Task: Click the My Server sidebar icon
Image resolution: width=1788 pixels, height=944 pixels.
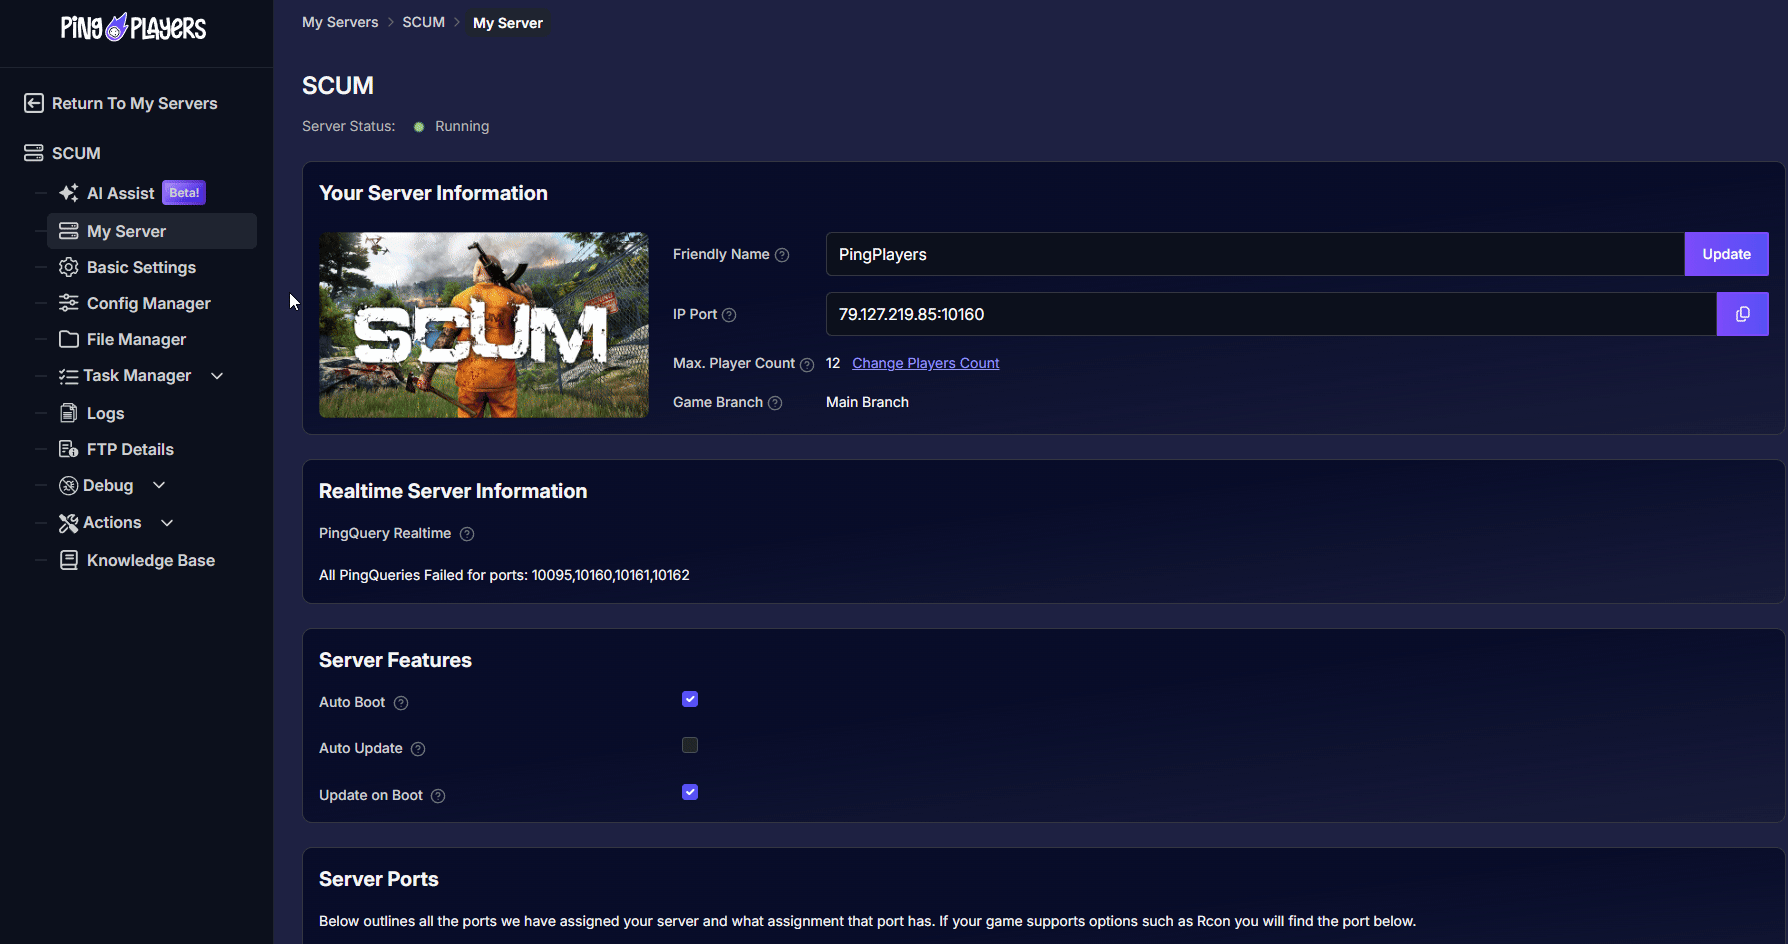Action: click(69, 231)
